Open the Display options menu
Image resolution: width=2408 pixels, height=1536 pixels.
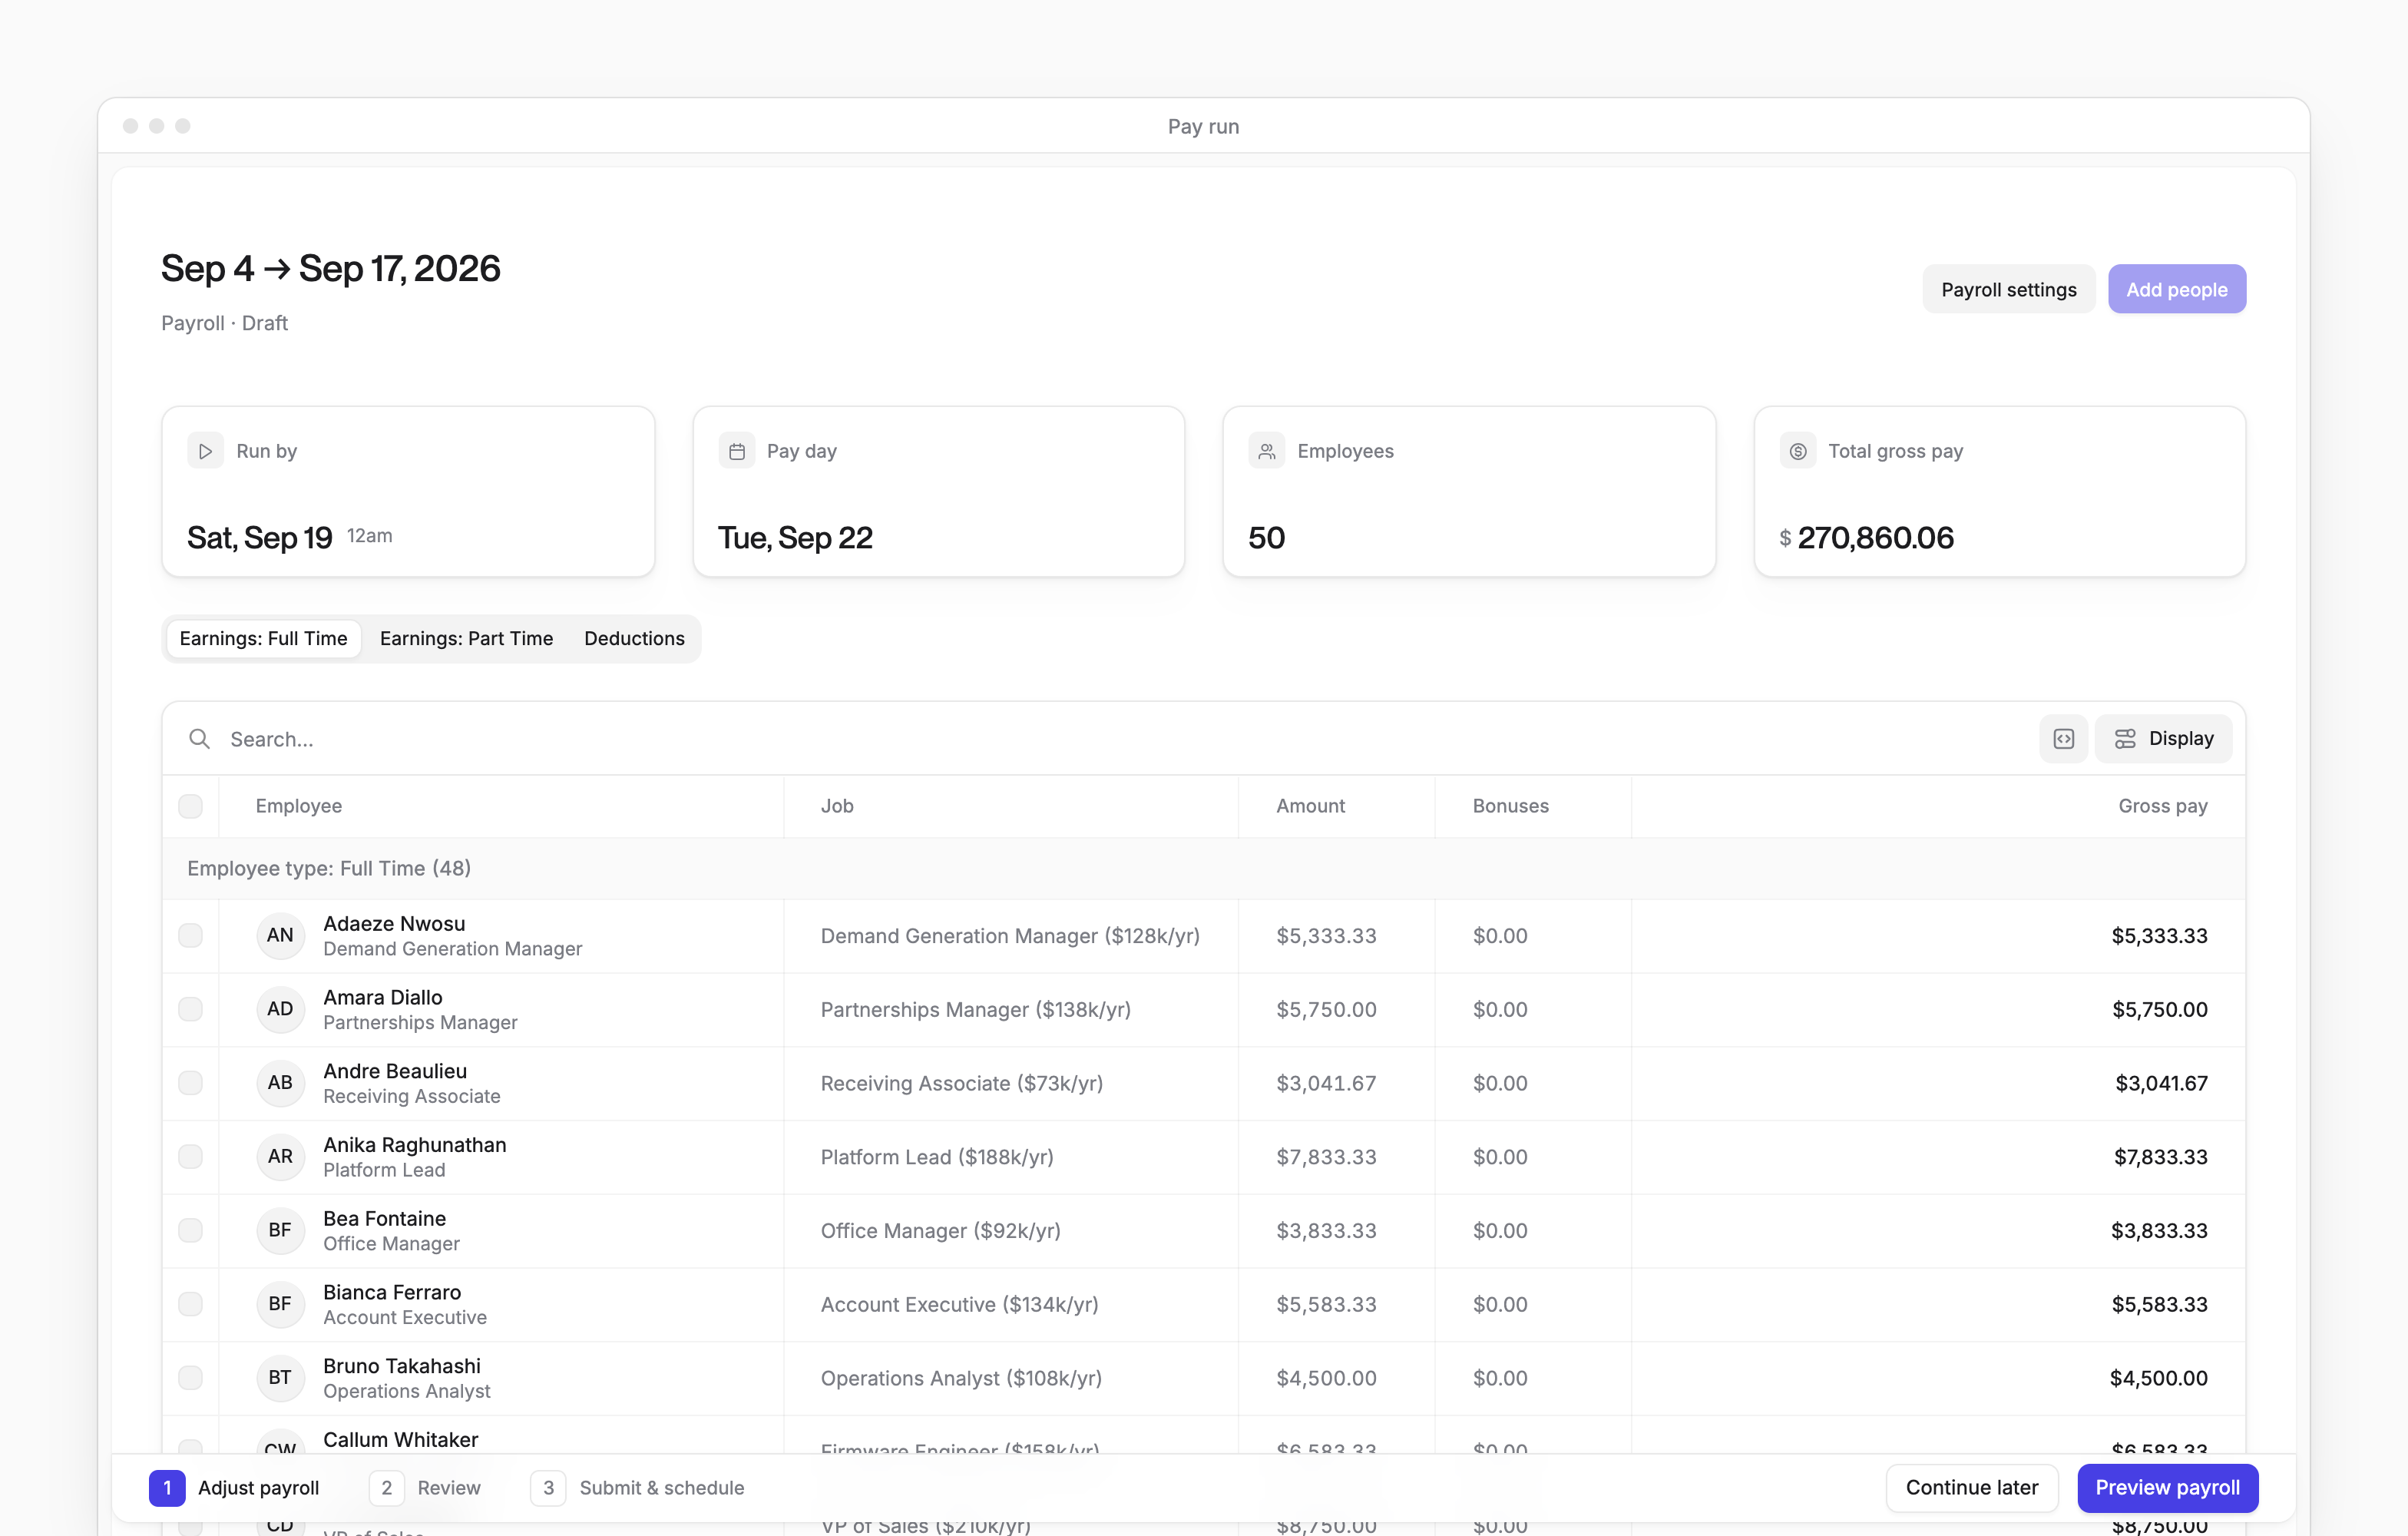2164,739
